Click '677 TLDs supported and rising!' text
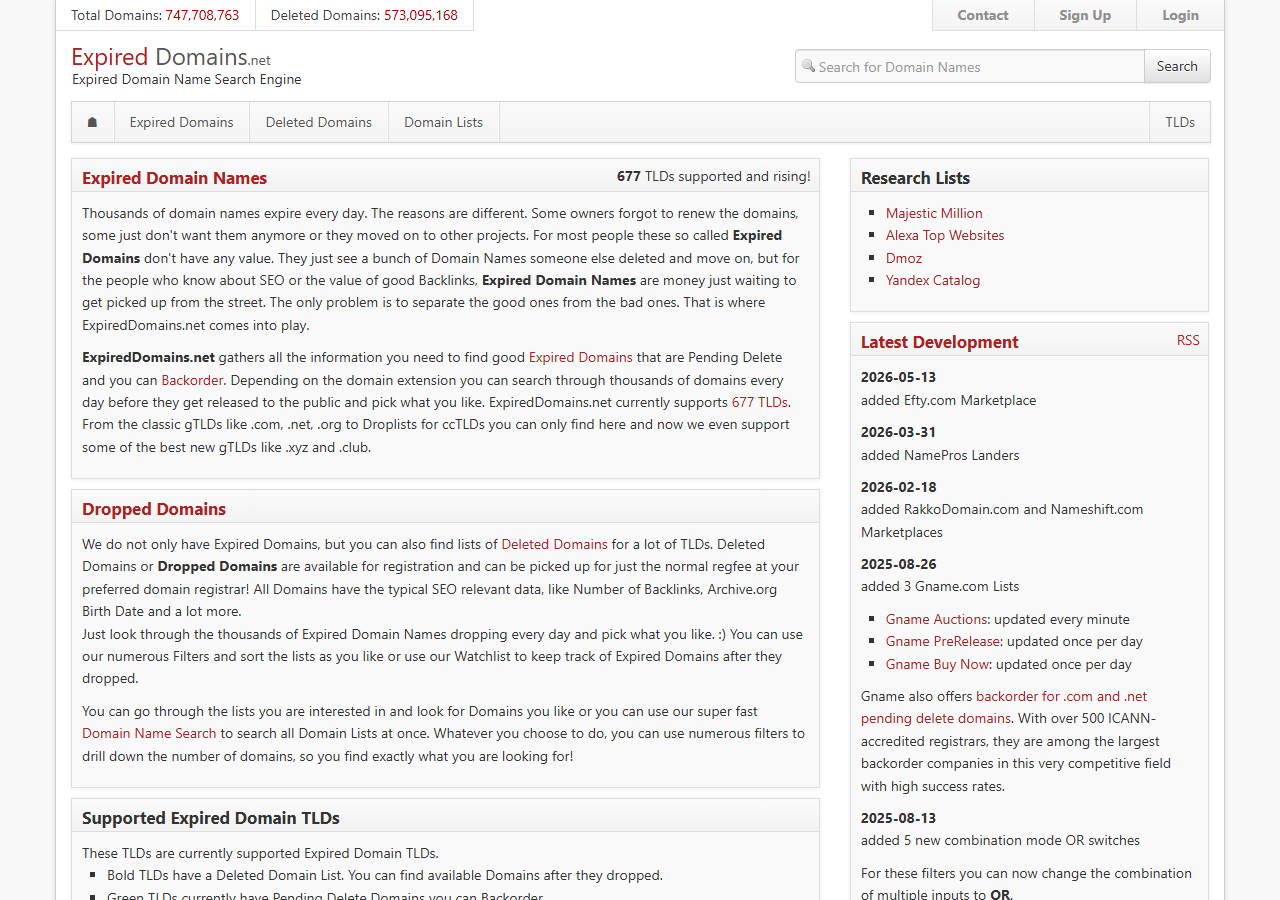 tap(714, 176)
